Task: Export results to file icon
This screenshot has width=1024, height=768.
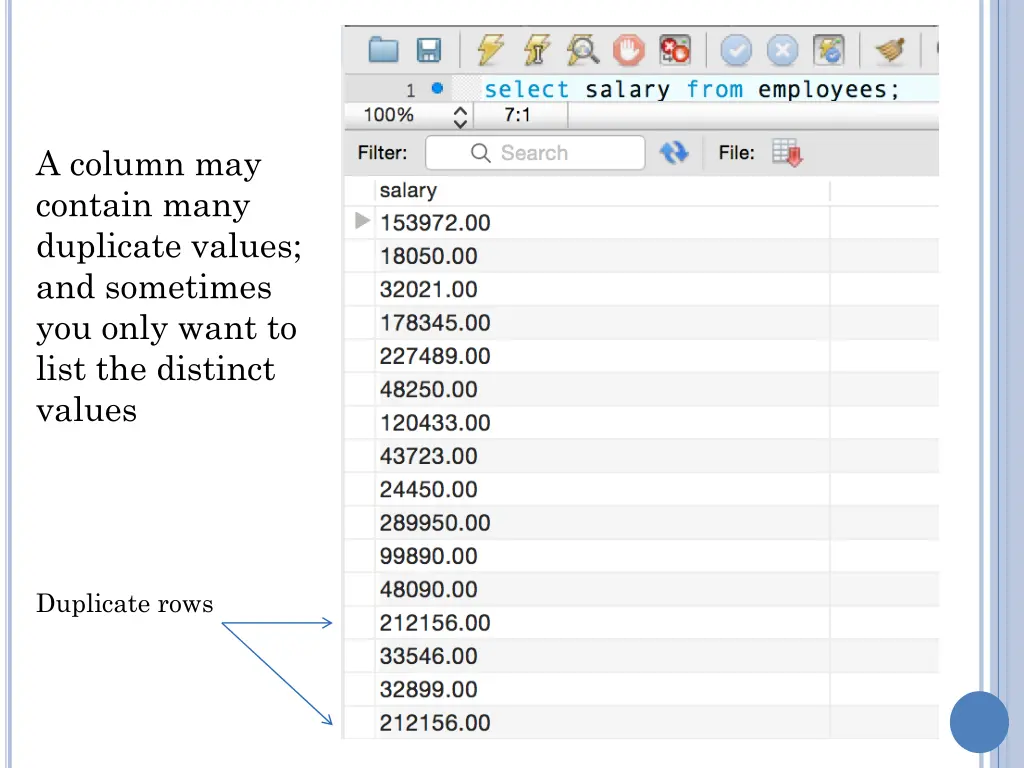Action: tap(788, 153)
